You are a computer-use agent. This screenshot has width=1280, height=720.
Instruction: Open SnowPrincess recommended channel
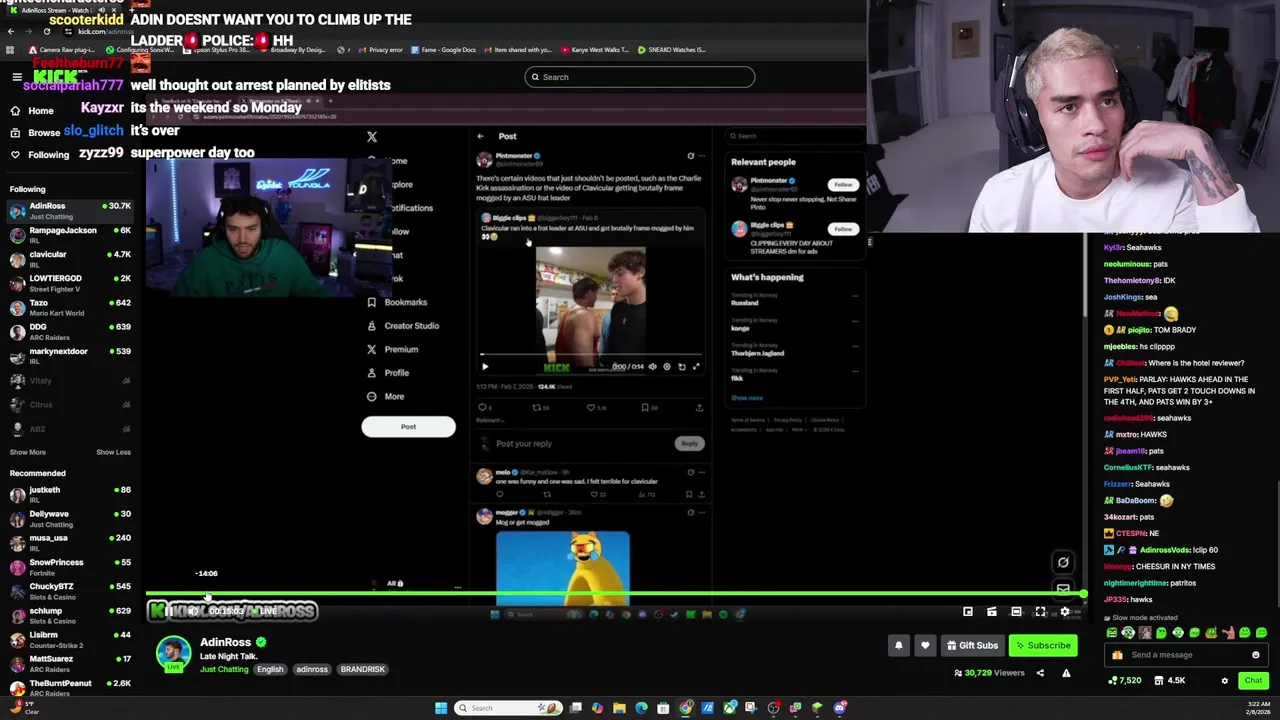(70, 567)
